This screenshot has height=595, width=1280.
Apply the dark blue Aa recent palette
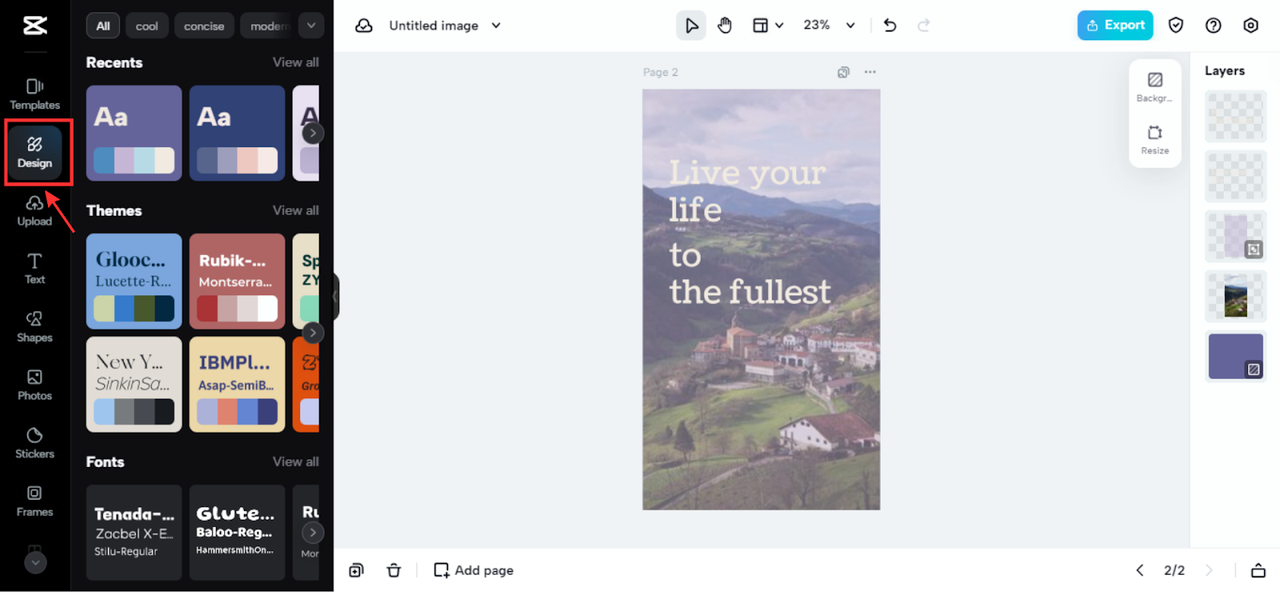[x=238, y=133]
